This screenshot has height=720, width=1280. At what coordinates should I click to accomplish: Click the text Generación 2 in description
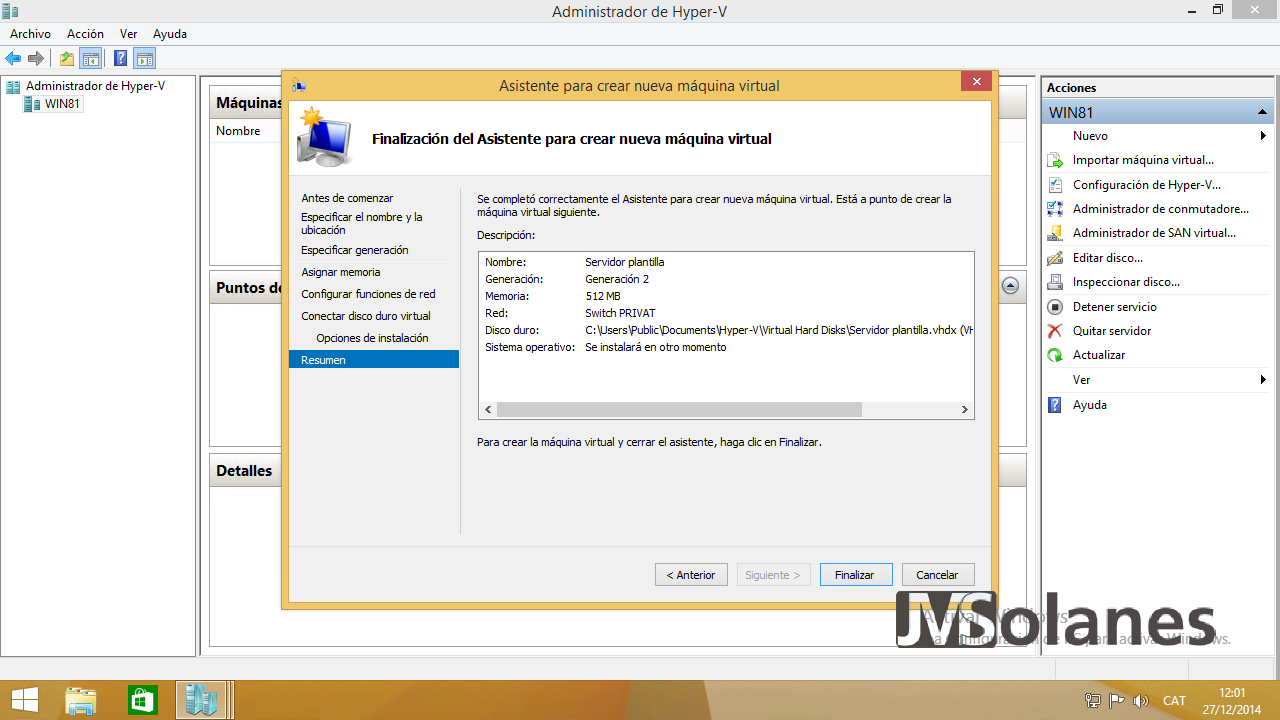click(617, 279)
